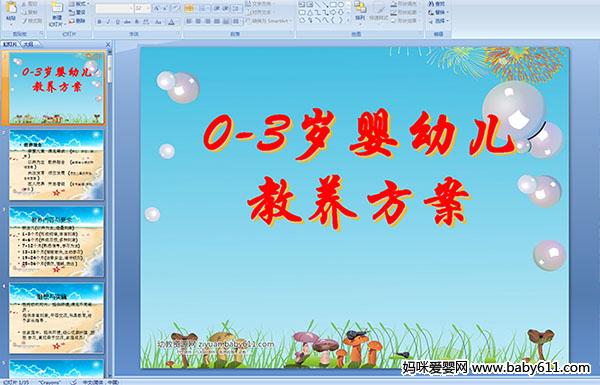Click the Quick Styles icon
Screen dimensions: 600x385
(x=379, y=11)
